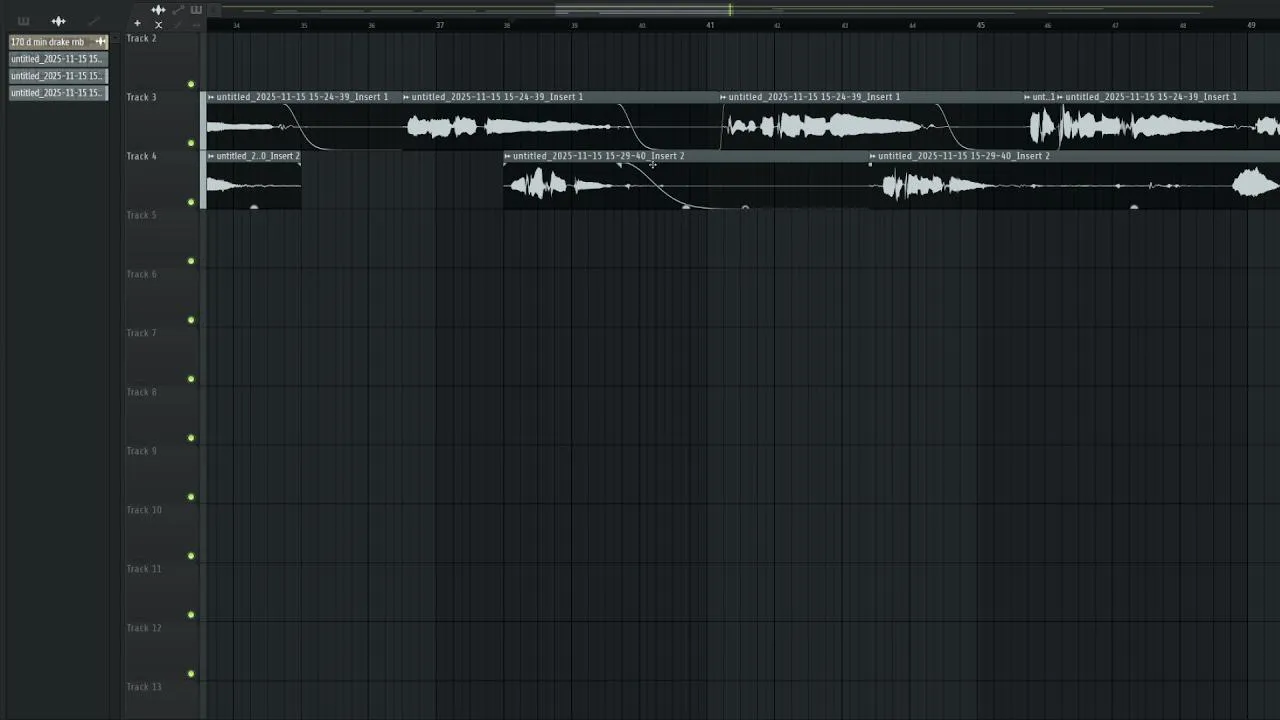The height and width of the screenshot is (720, 1280).
Task: Mute Track 4 with its green light
Action: pyautogui.click(x=191, y=202)
